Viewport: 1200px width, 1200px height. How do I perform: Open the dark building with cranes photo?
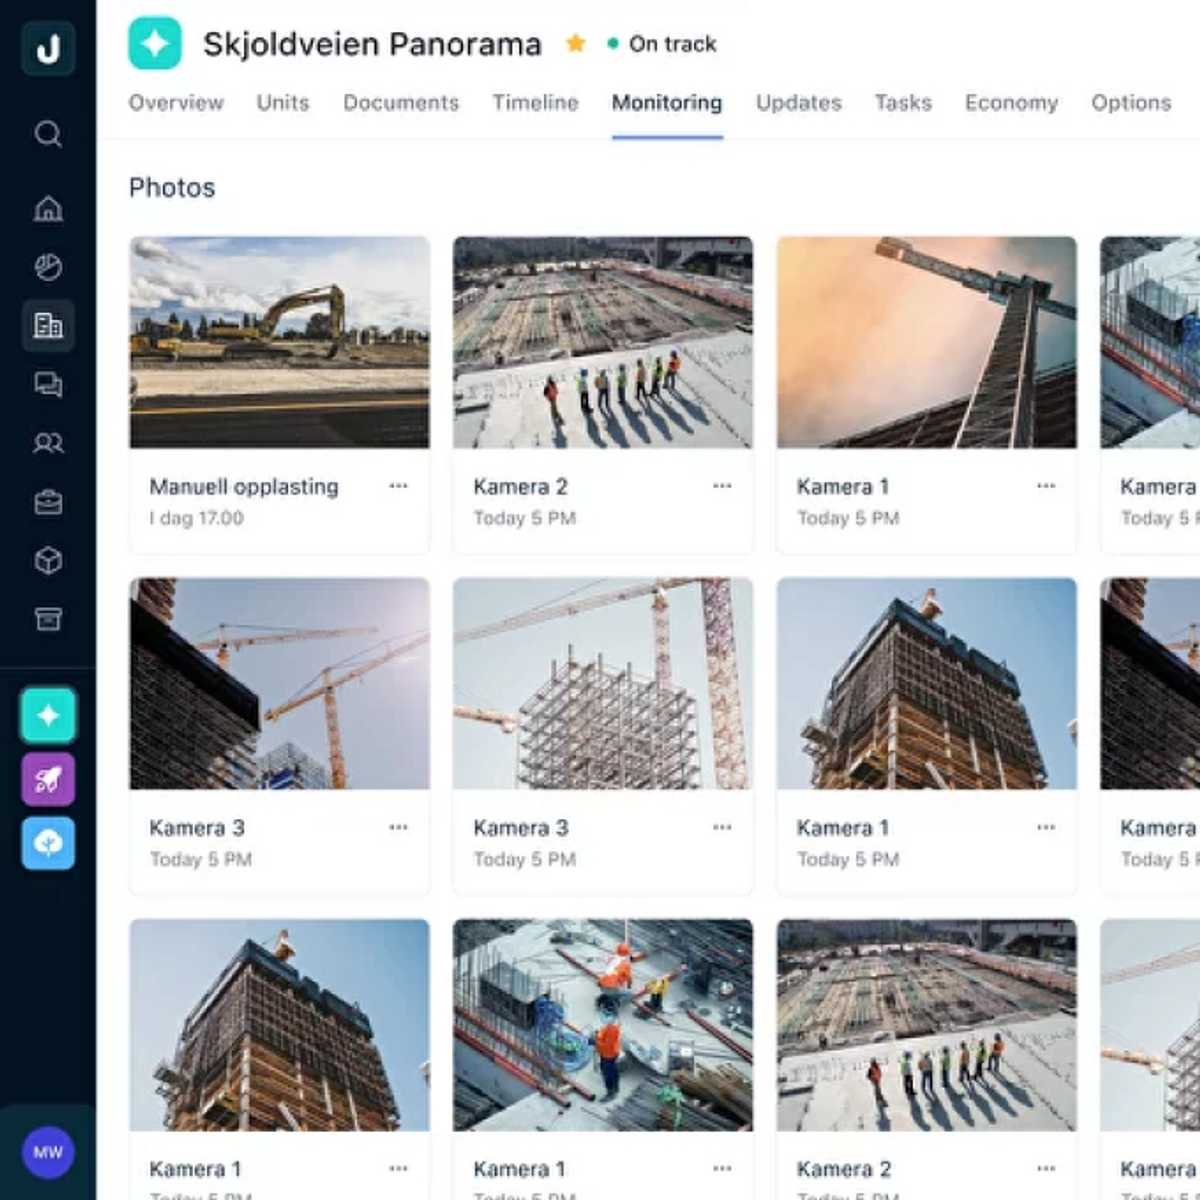click(x=280, y=684)
